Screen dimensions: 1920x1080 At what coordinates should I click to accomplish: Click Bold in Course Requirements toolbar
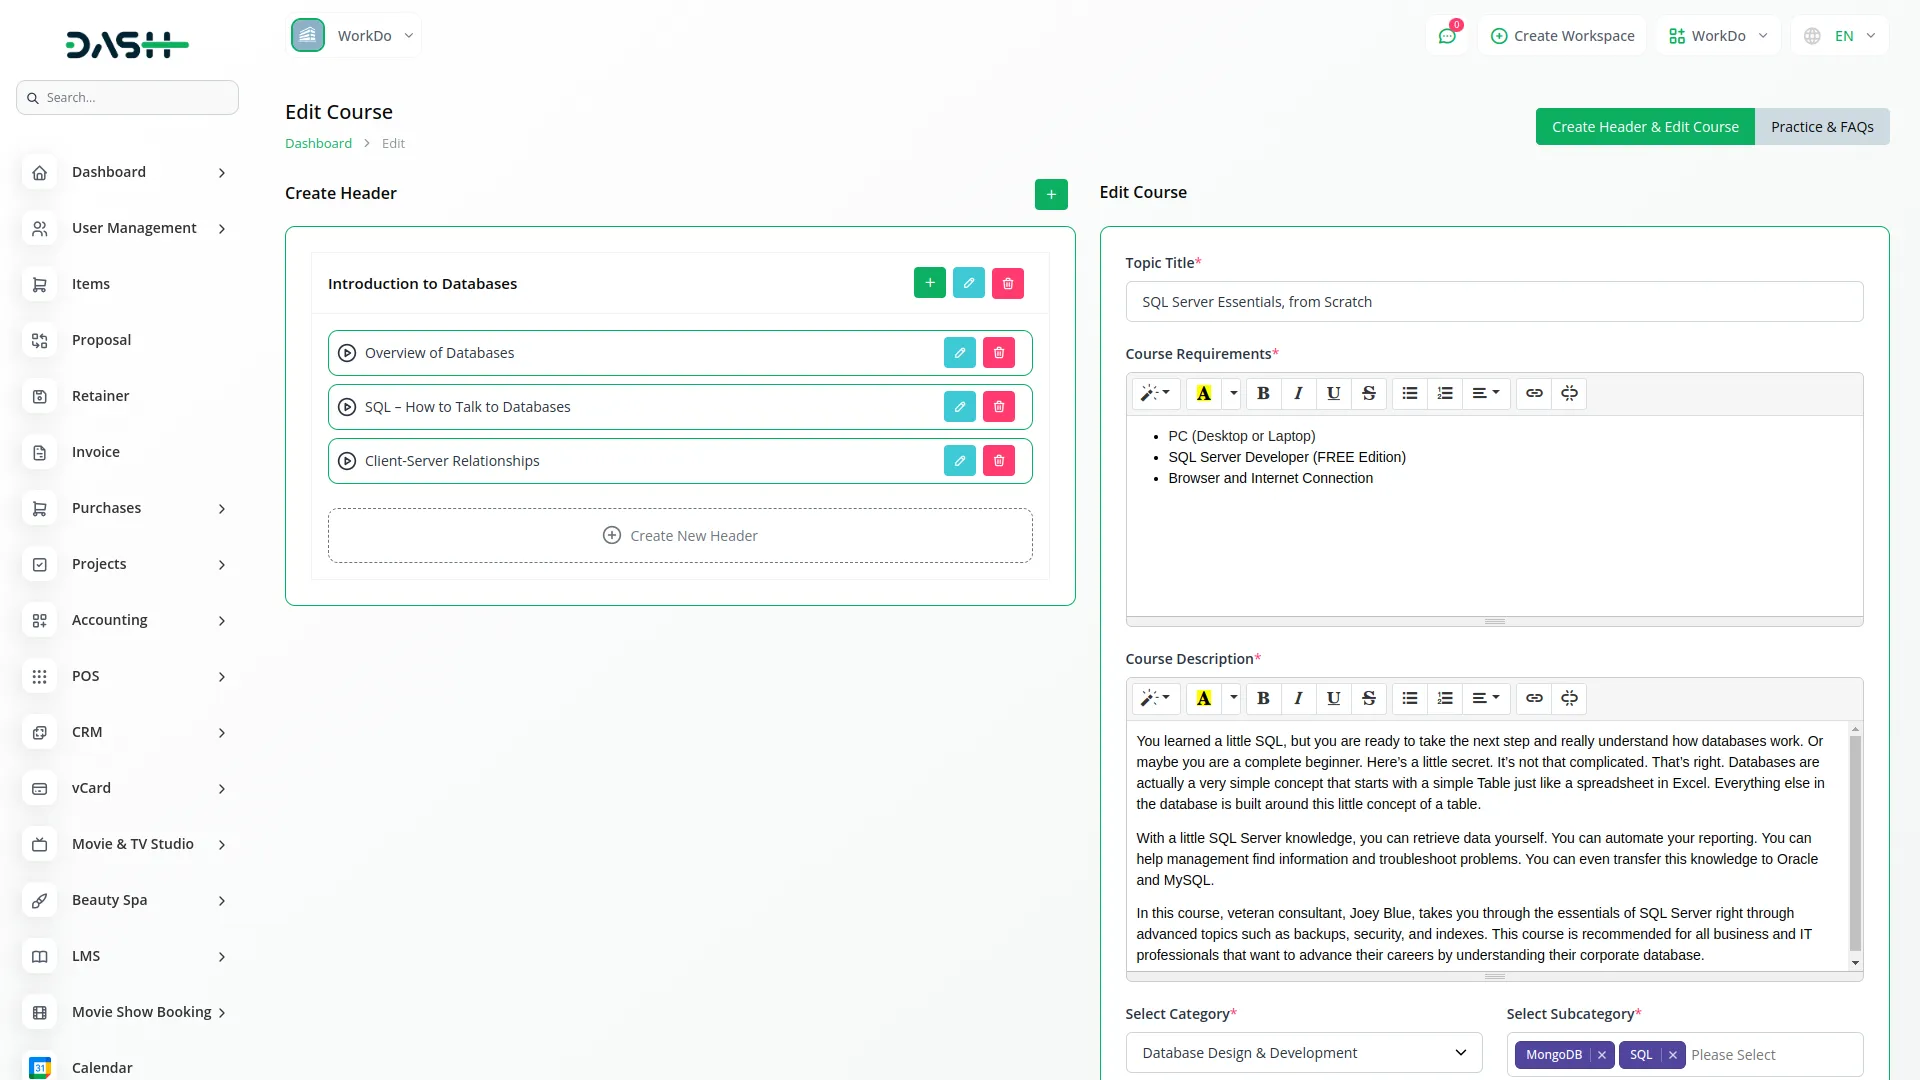[x=1263, y=393]
